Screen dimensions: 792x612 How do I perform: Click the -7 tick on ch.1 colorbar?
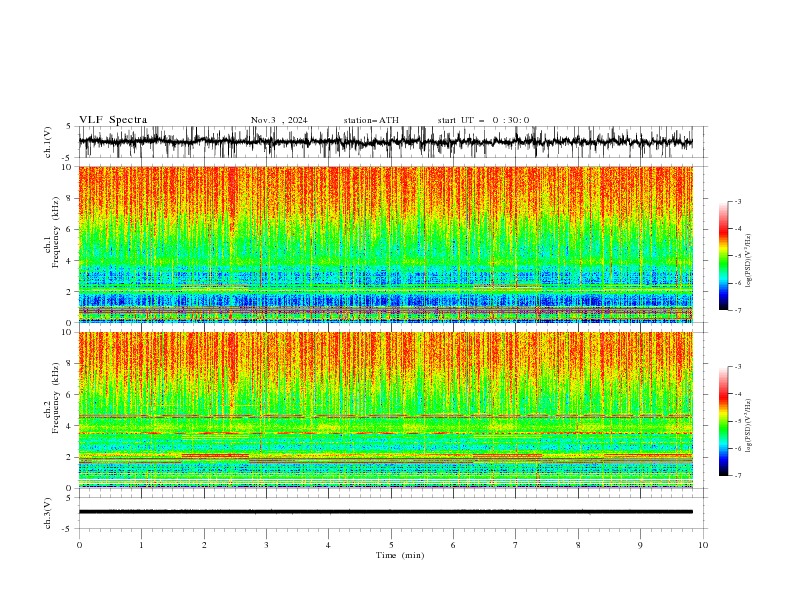tap(737, 310)
